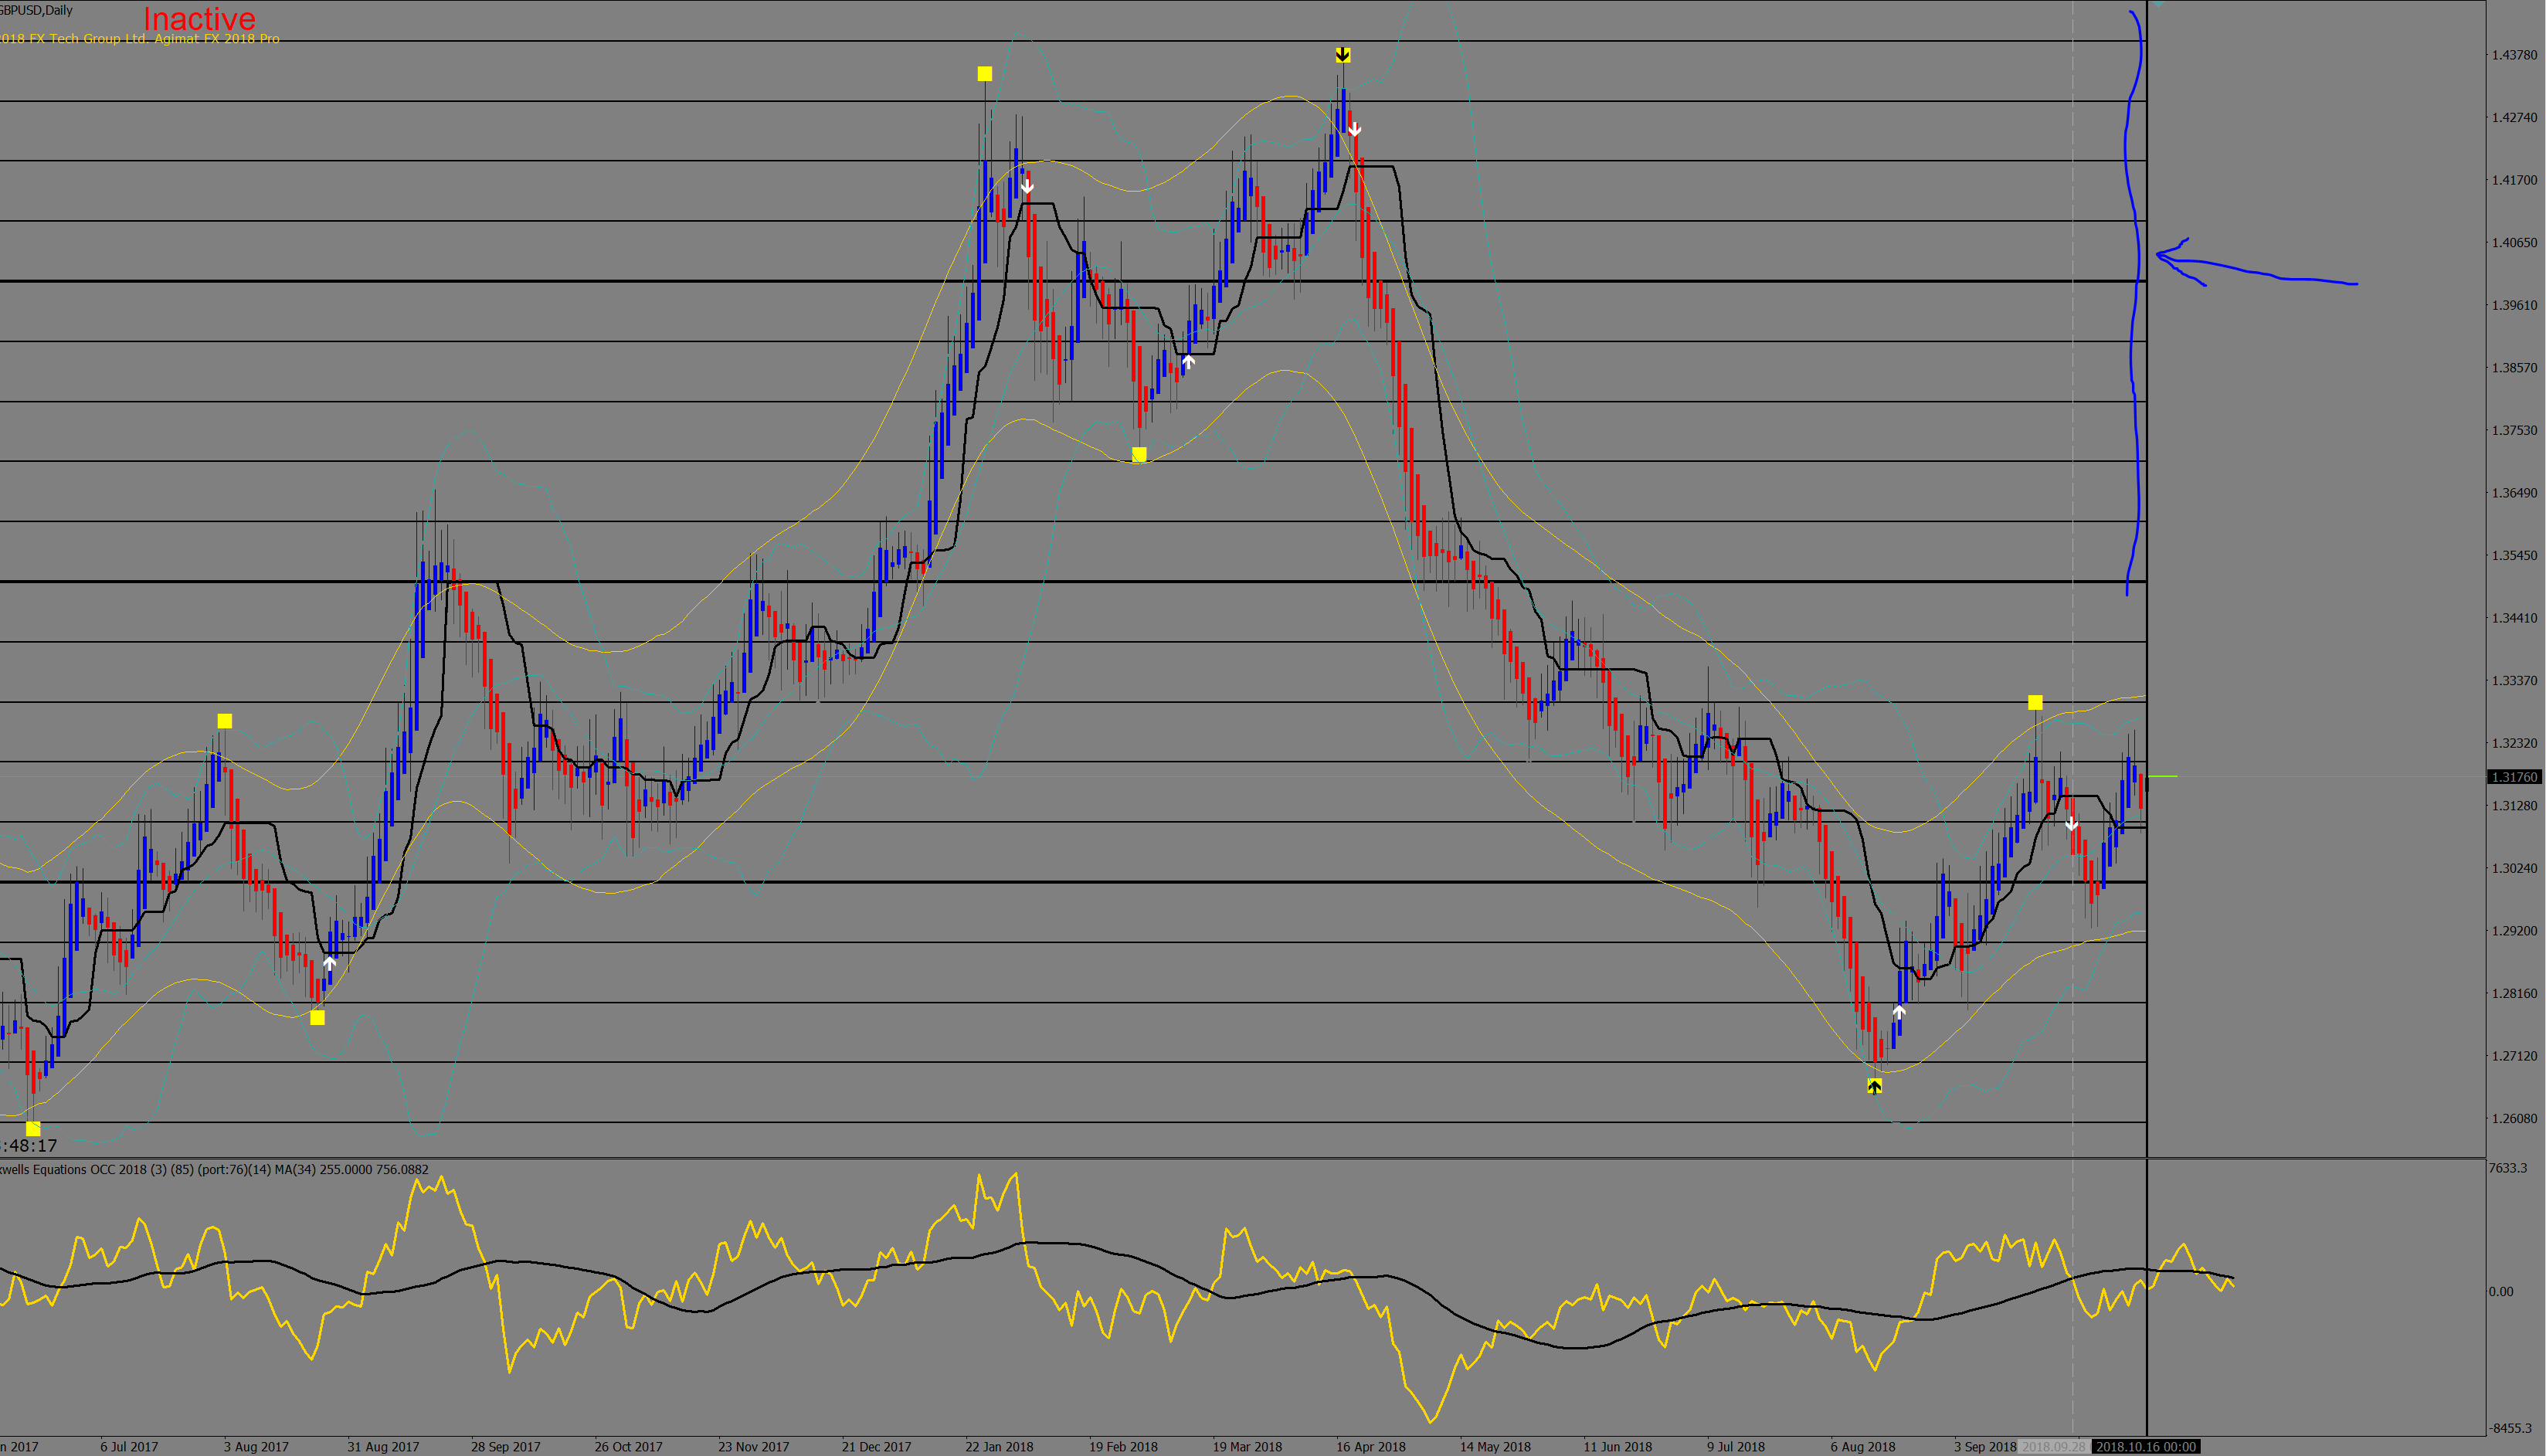
Task: Select the yellow square at the March 2018 low
Action: tap(1139, 455)
